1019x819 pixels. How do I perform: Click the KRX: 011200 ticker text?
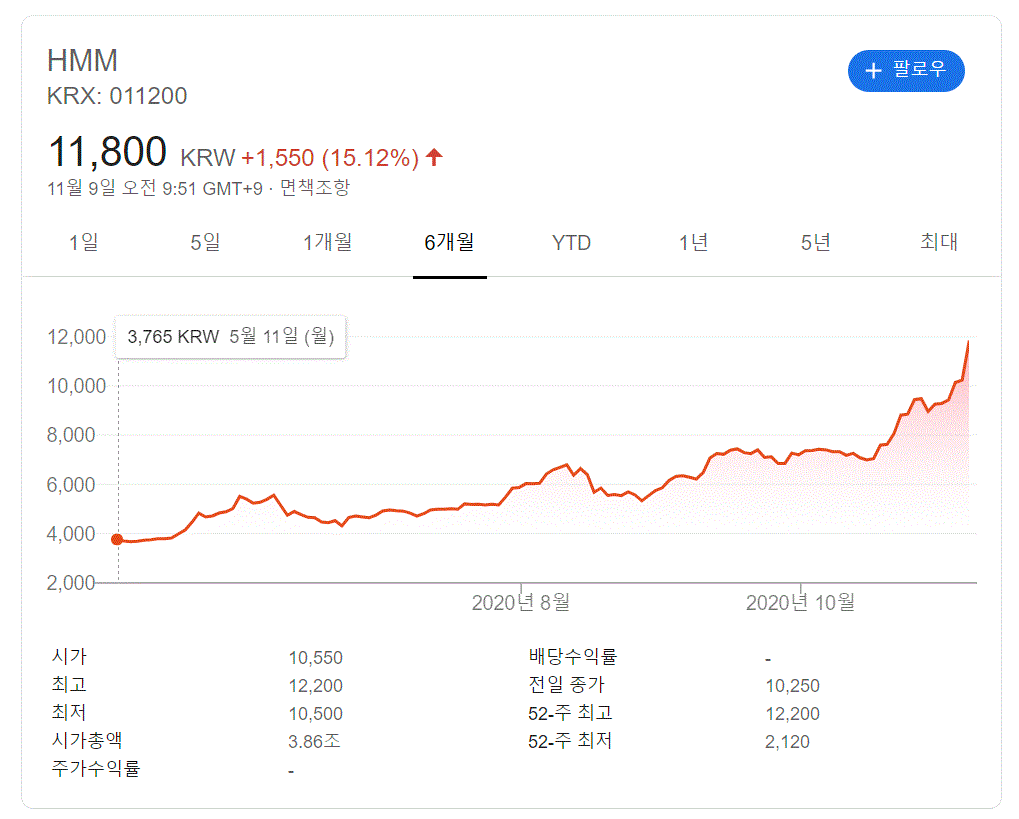pyautogui.click(x=117, y=96)
